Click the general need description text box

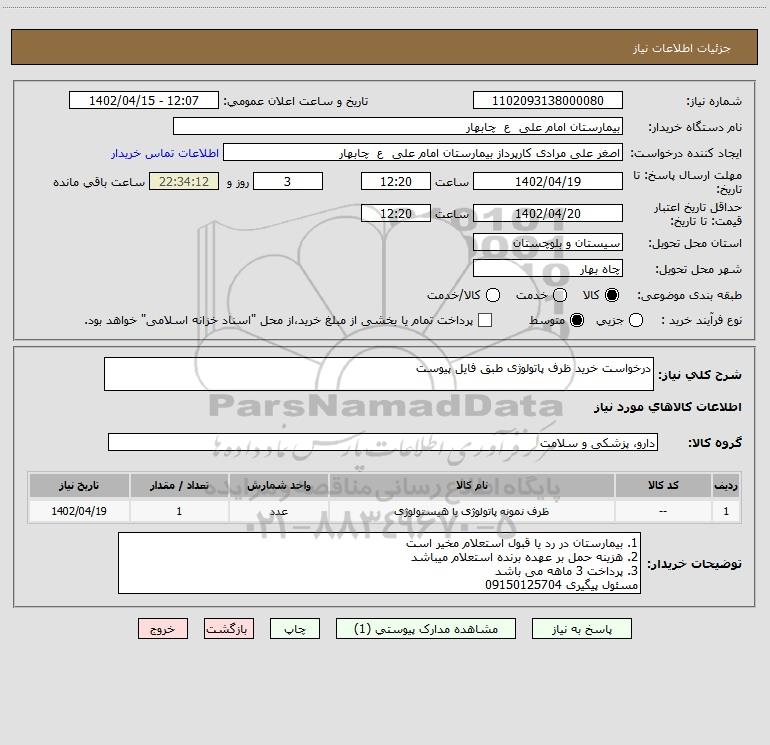[x=379, y=374]
